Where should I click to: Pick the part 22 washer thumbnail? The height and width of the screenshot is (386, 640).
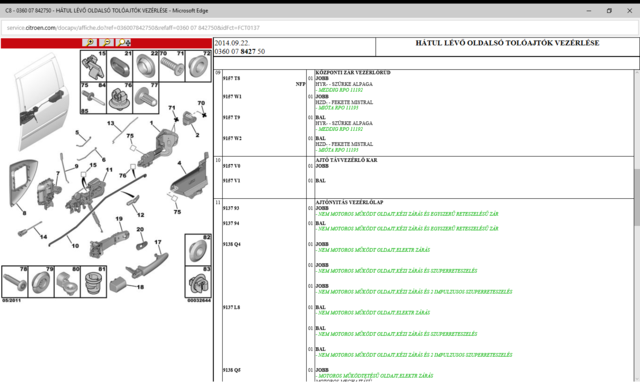[x=146, y=66]
